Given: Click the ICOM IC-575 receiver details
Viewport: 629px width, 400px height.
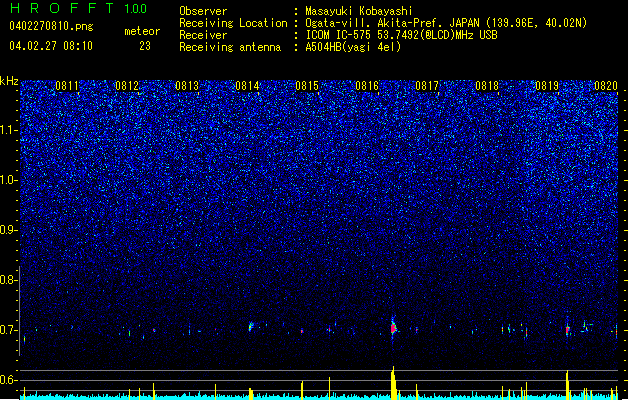Looking at the screenshot, I should click(x=402, y=35).
